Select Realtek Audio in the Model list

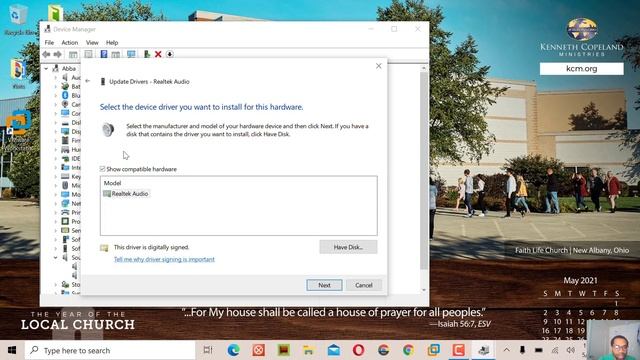(126, 193)
